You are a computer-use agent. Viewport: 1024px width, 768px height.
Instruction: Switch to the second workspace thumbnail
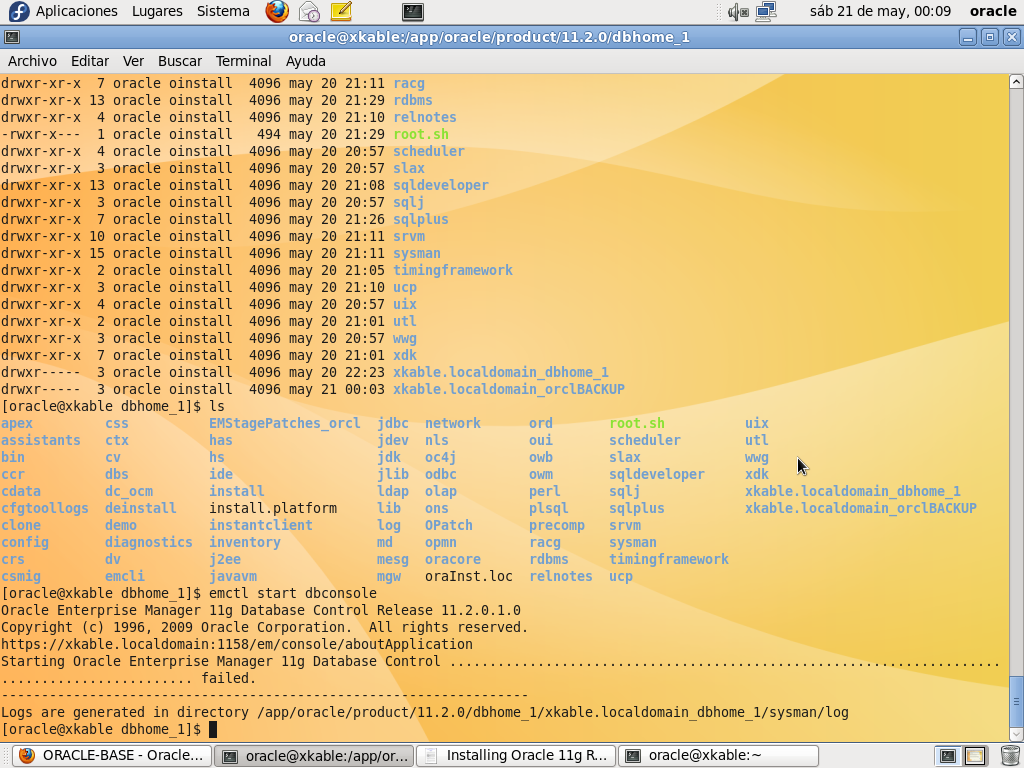[974, 756]
